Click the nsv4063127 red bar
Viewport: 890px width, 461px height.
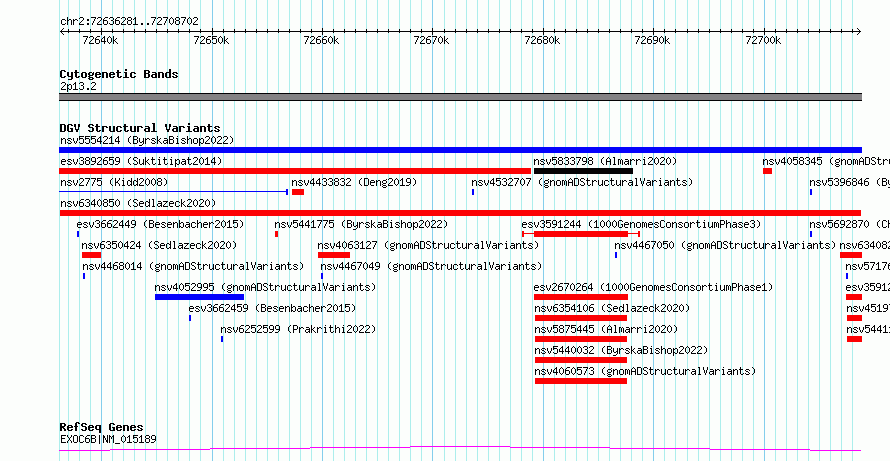pyautogui.click(x=334, y=255)
